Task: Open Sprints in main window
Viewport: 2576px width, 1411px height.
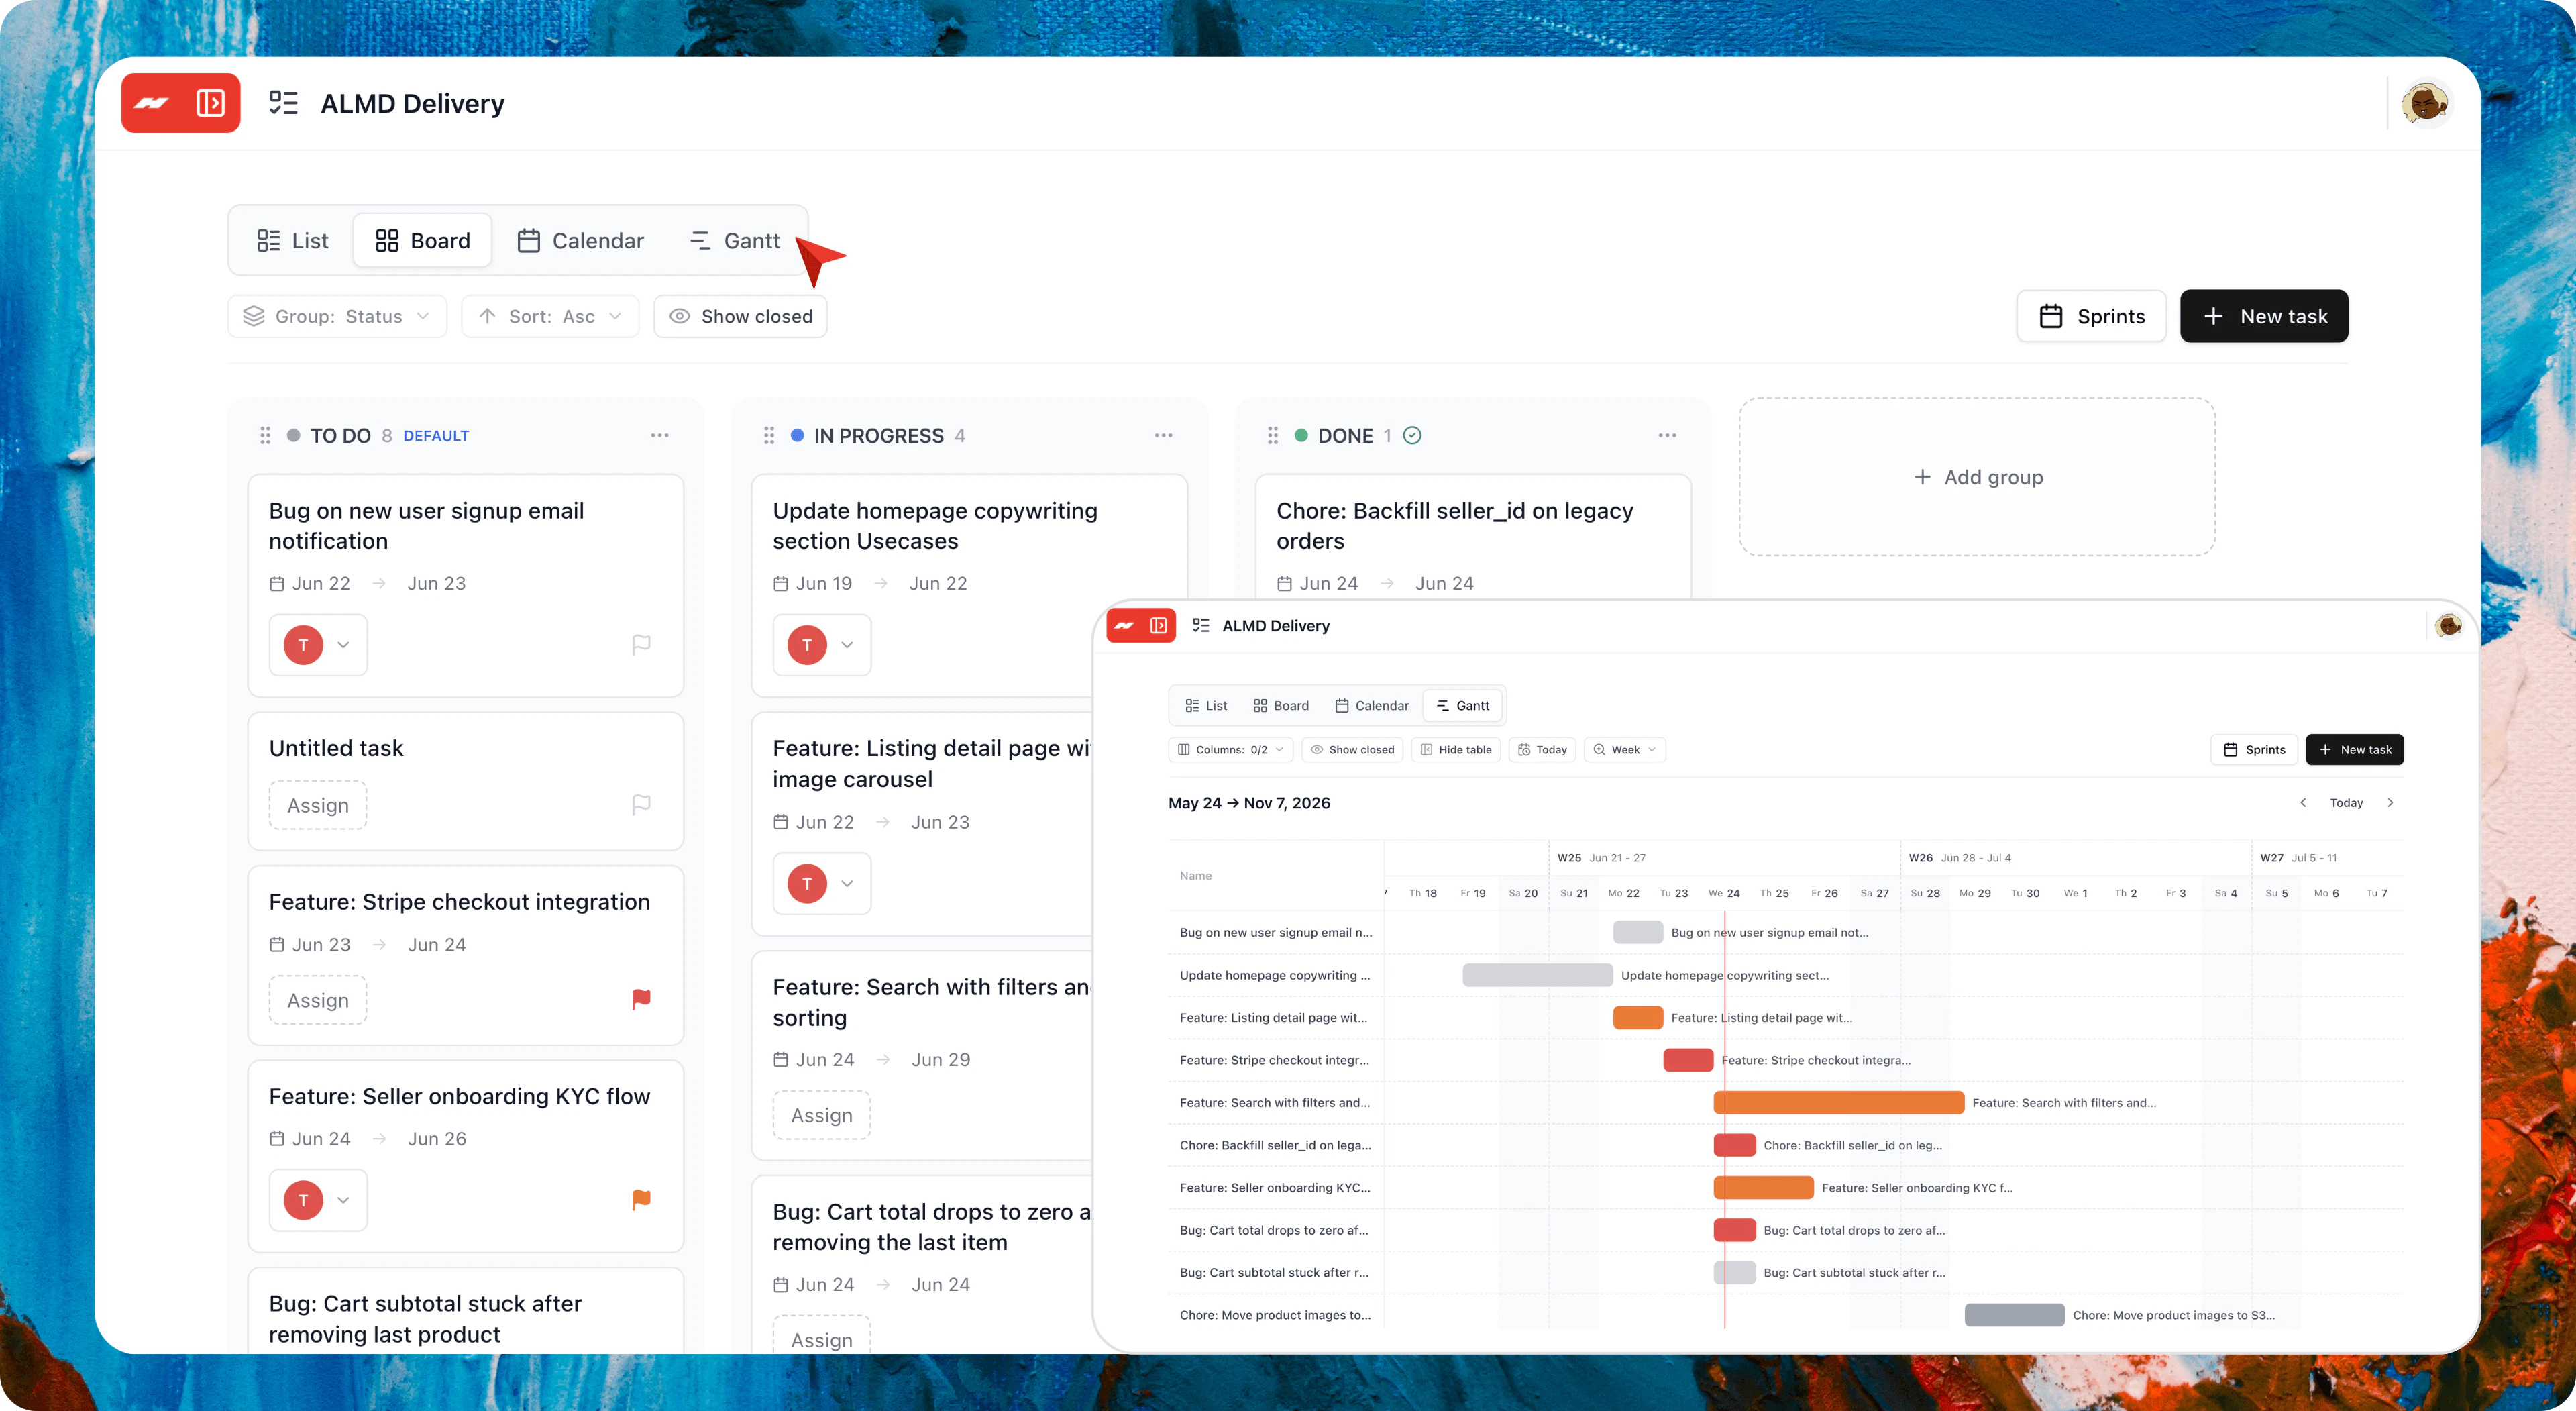Action: coord(2092,316)
